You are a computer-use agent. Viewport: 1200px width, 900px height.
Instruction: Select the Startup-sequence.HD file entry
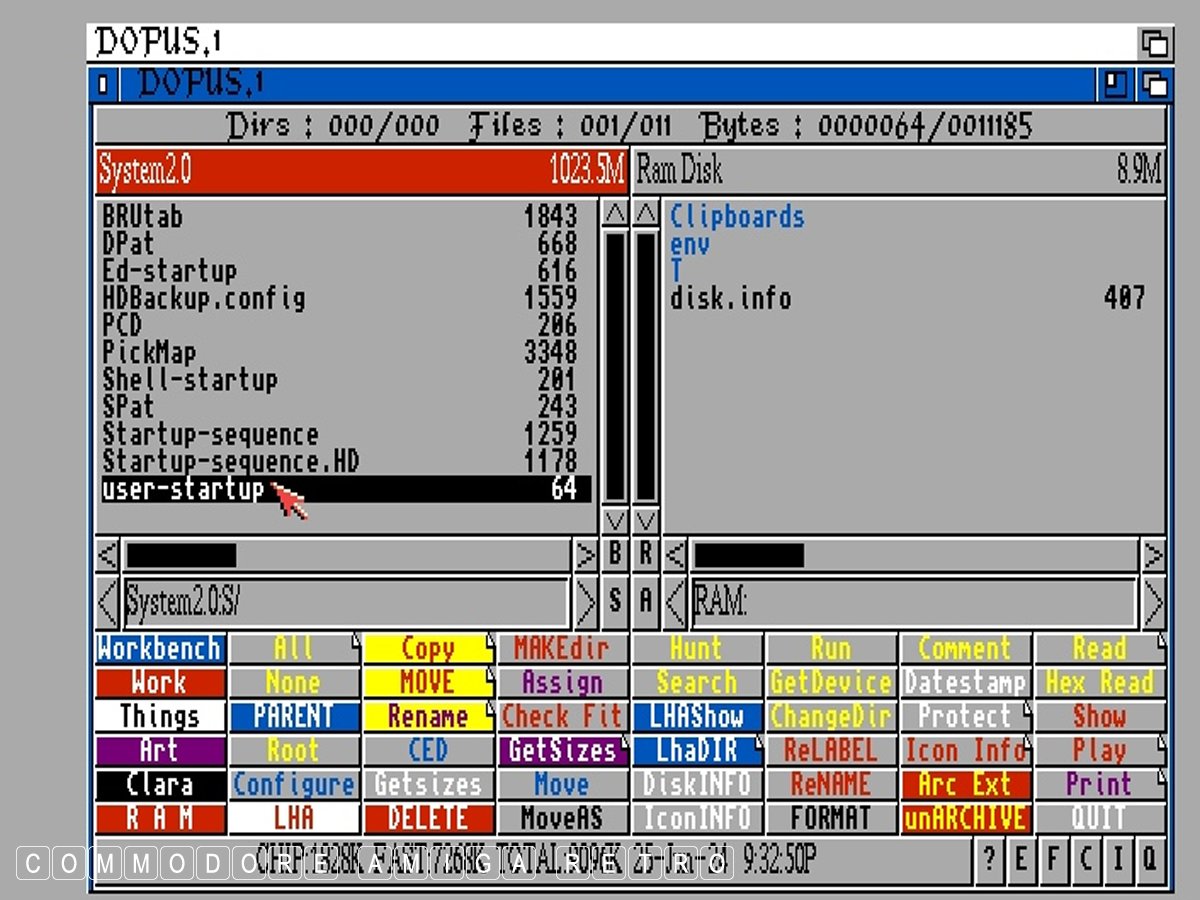point(230,462)
